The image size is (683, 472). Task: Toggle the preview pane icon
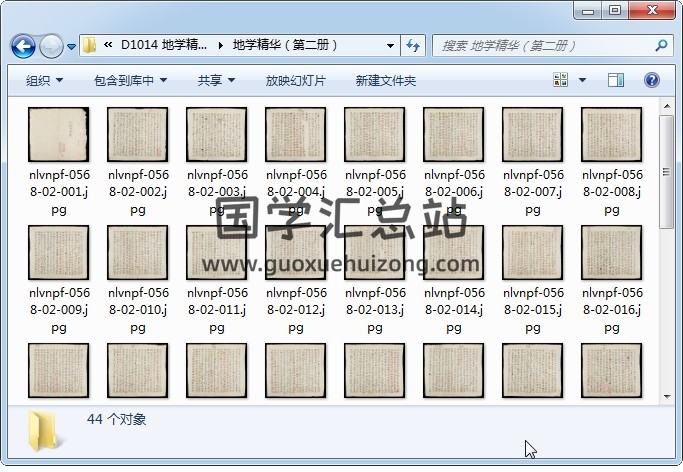pyautogui.click(x=616, y=80)
